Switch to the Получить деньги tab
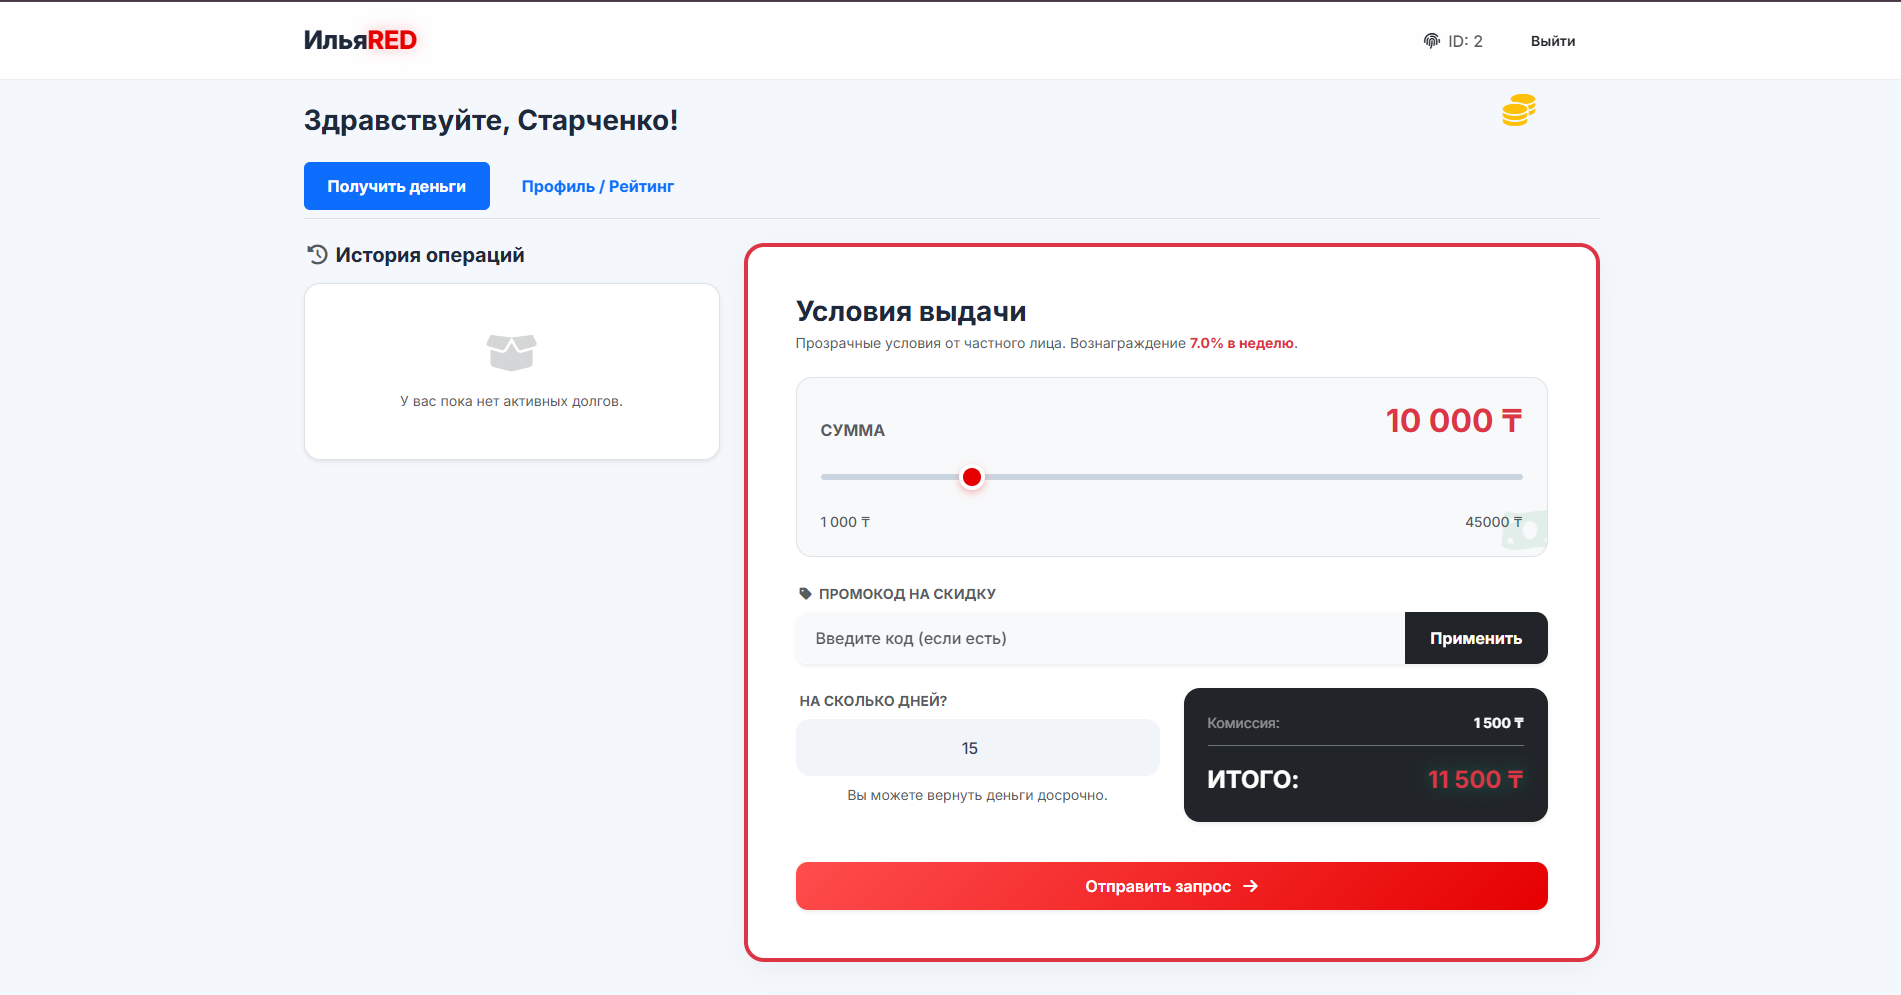The width and height of the screenshot is (1901, 995). coord(396,185)
